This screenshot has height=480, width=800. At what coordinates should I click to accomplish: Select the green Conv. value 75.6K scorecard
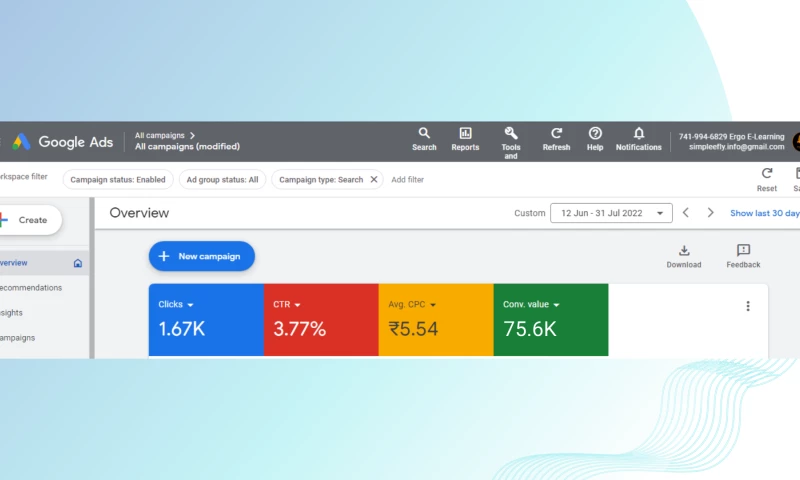pyautogui.click(x=551, y=320)
